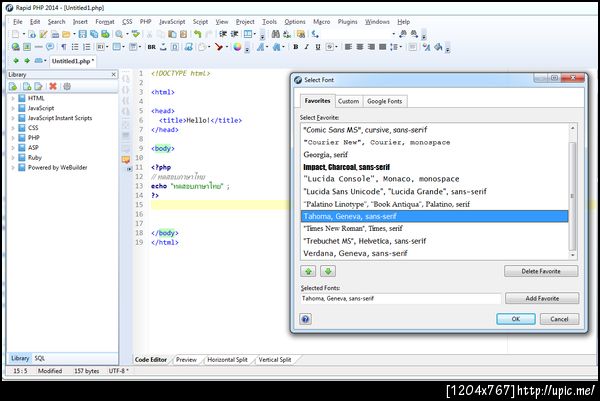Toggle Justify alignment button
Viewport: 600px width, 401px height.
(x=382, y=47)
